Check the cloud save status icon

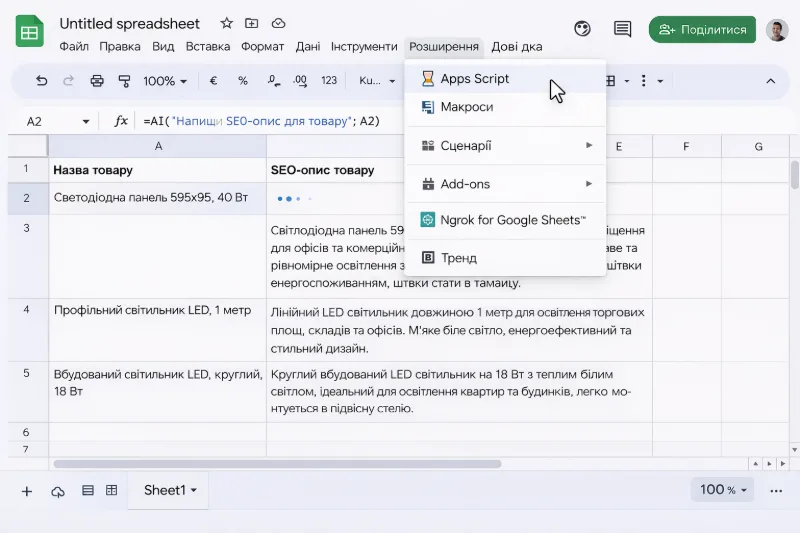(x=278, y=23)
